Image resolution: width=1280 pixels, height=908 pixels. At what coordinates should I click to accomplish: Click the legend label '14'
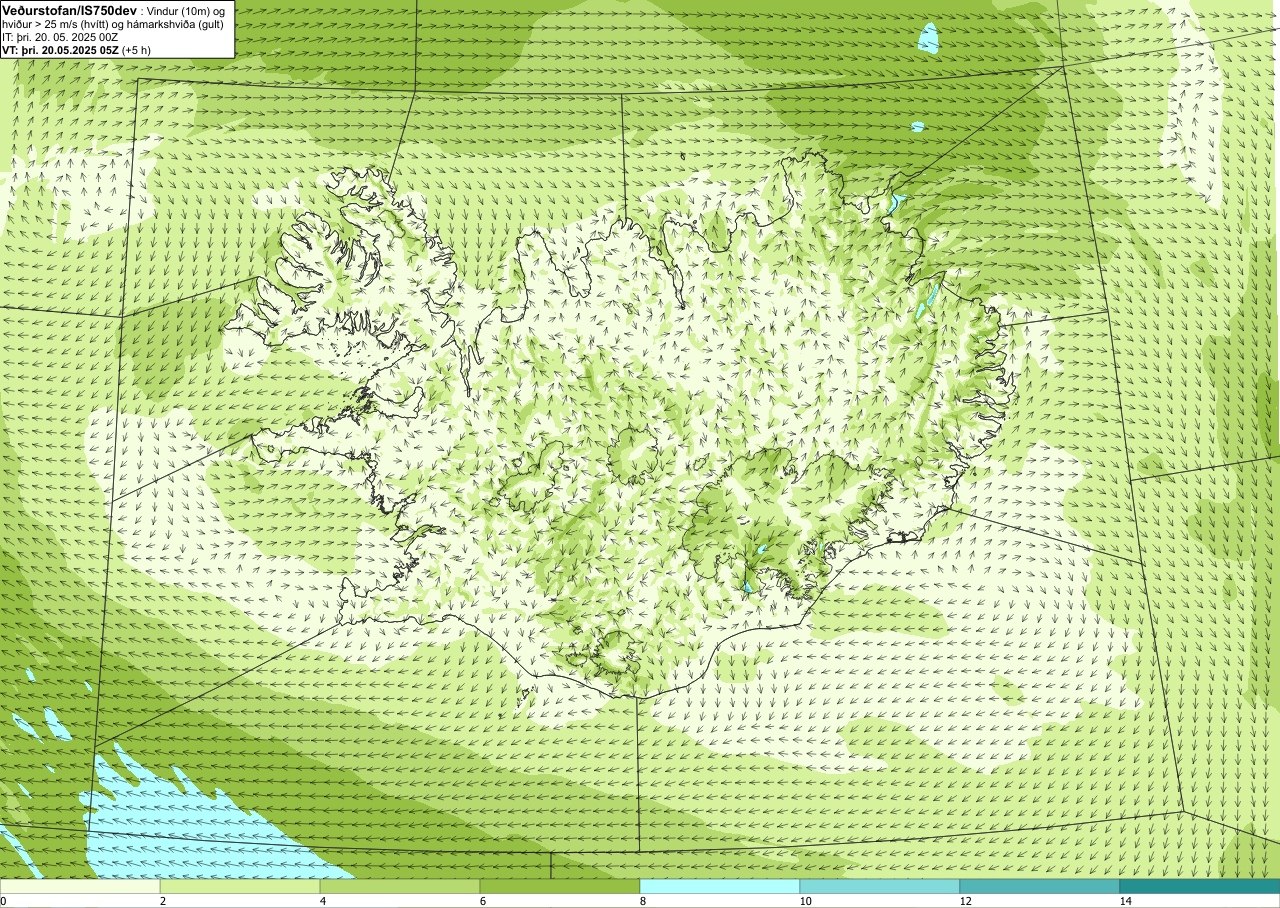tap(1125, 901)
